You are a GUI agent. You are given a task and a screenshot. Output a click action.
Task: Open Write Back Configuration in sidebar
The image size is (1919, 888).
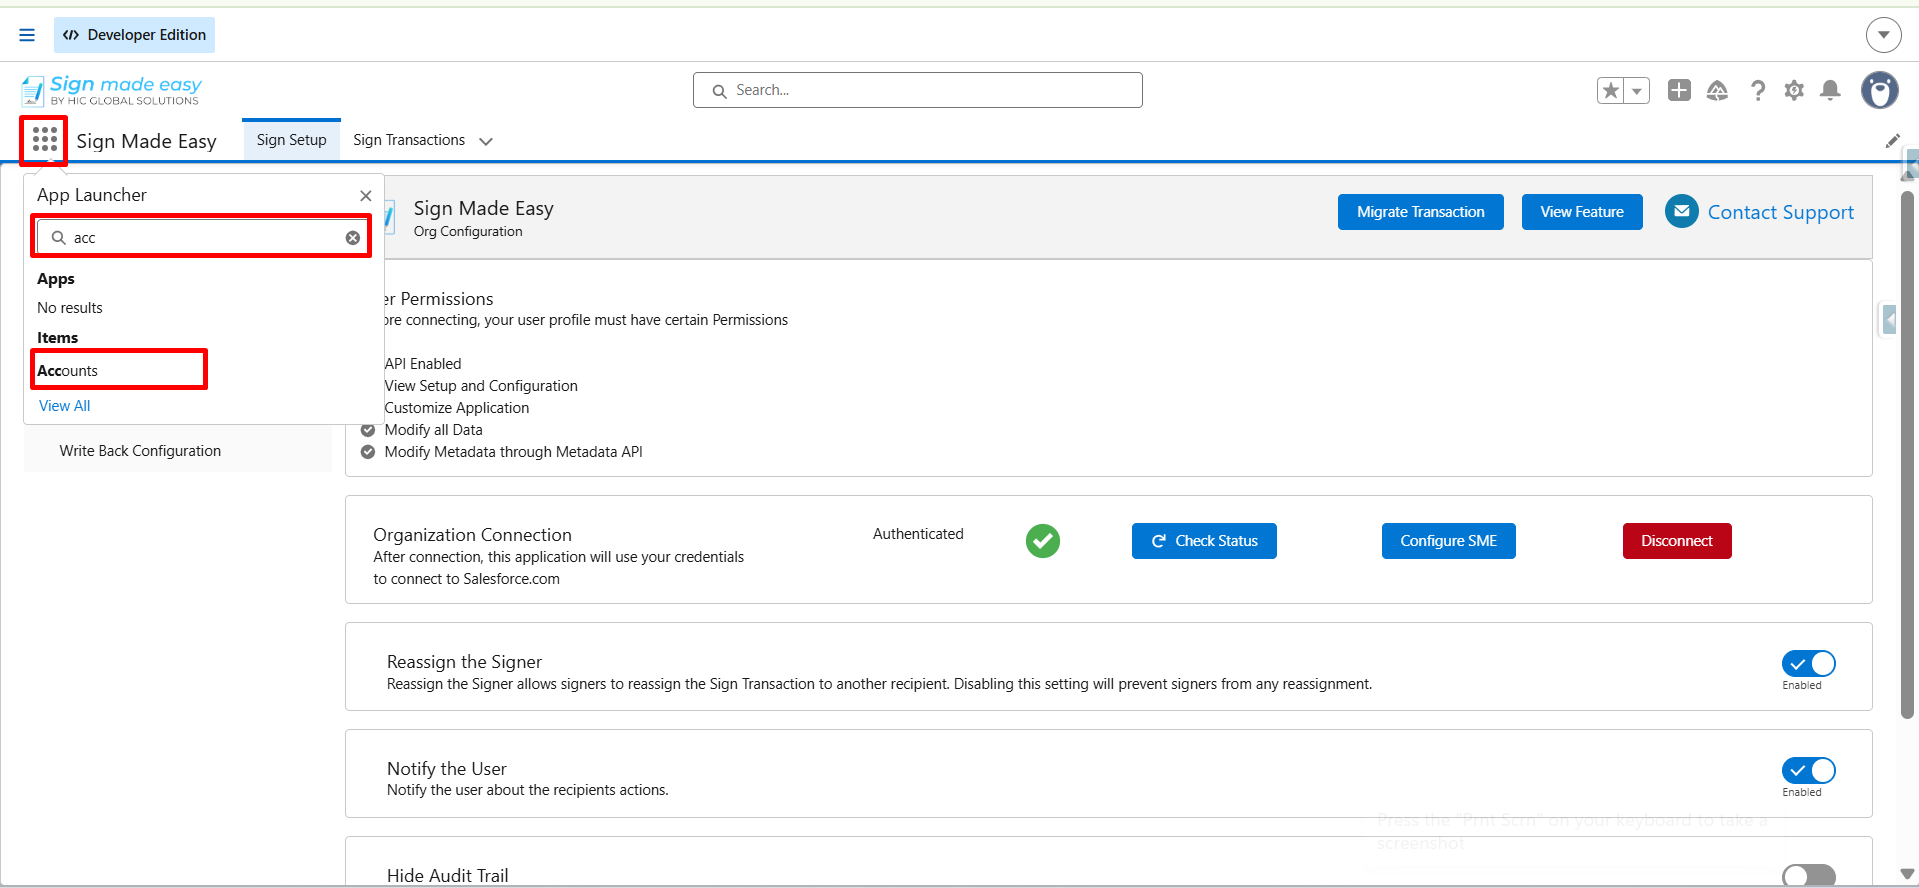coord(140,451)
